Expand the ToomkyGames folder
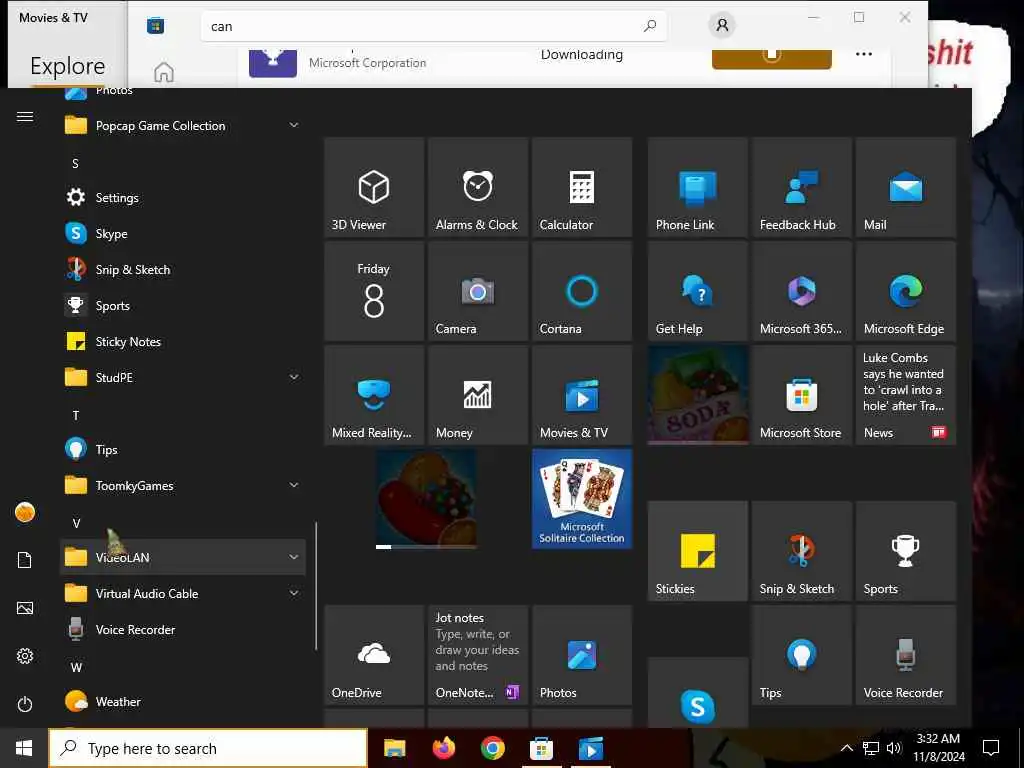 182,485
